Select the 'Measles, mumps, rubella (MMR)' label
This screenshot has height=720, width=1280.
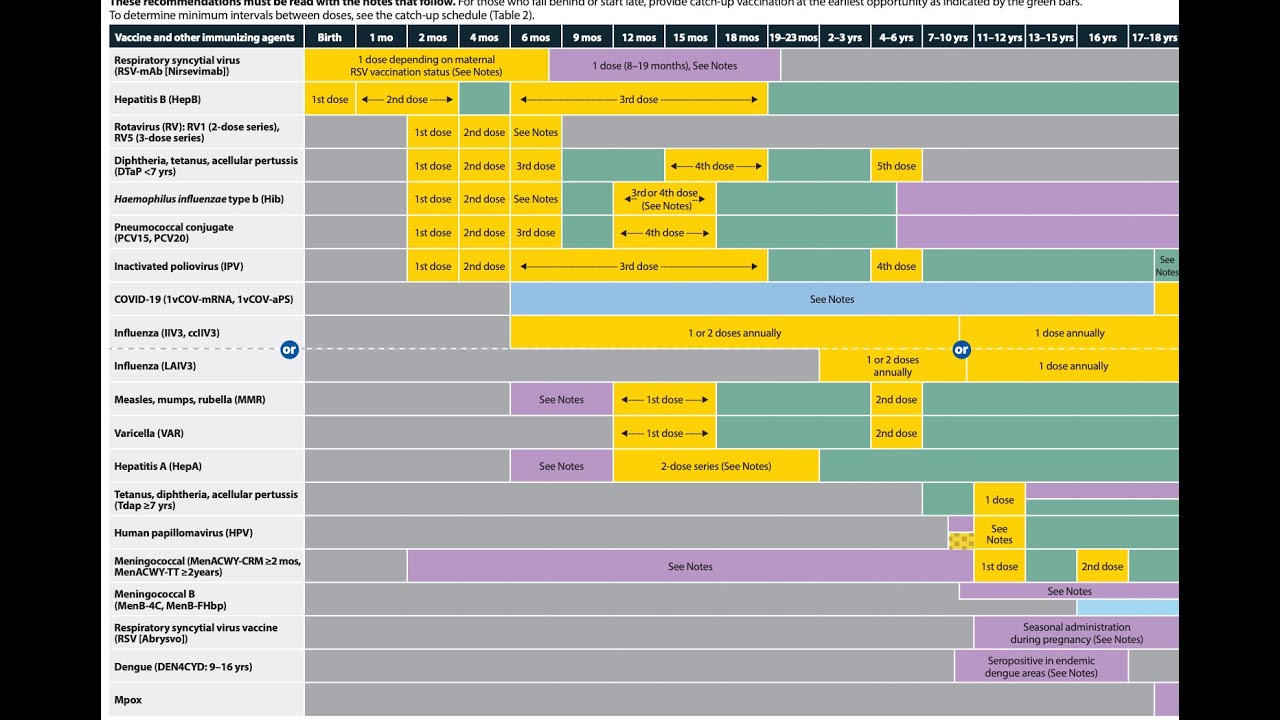tap(205, 399)
